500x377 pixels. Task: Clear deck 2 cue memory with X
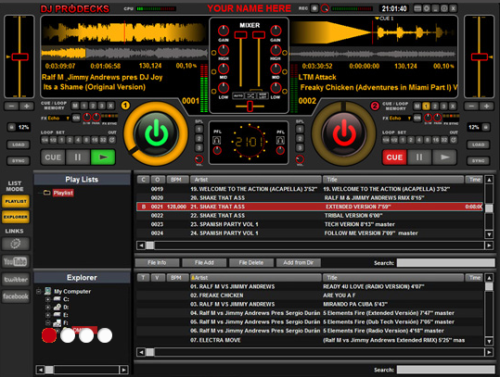[452, 106]
